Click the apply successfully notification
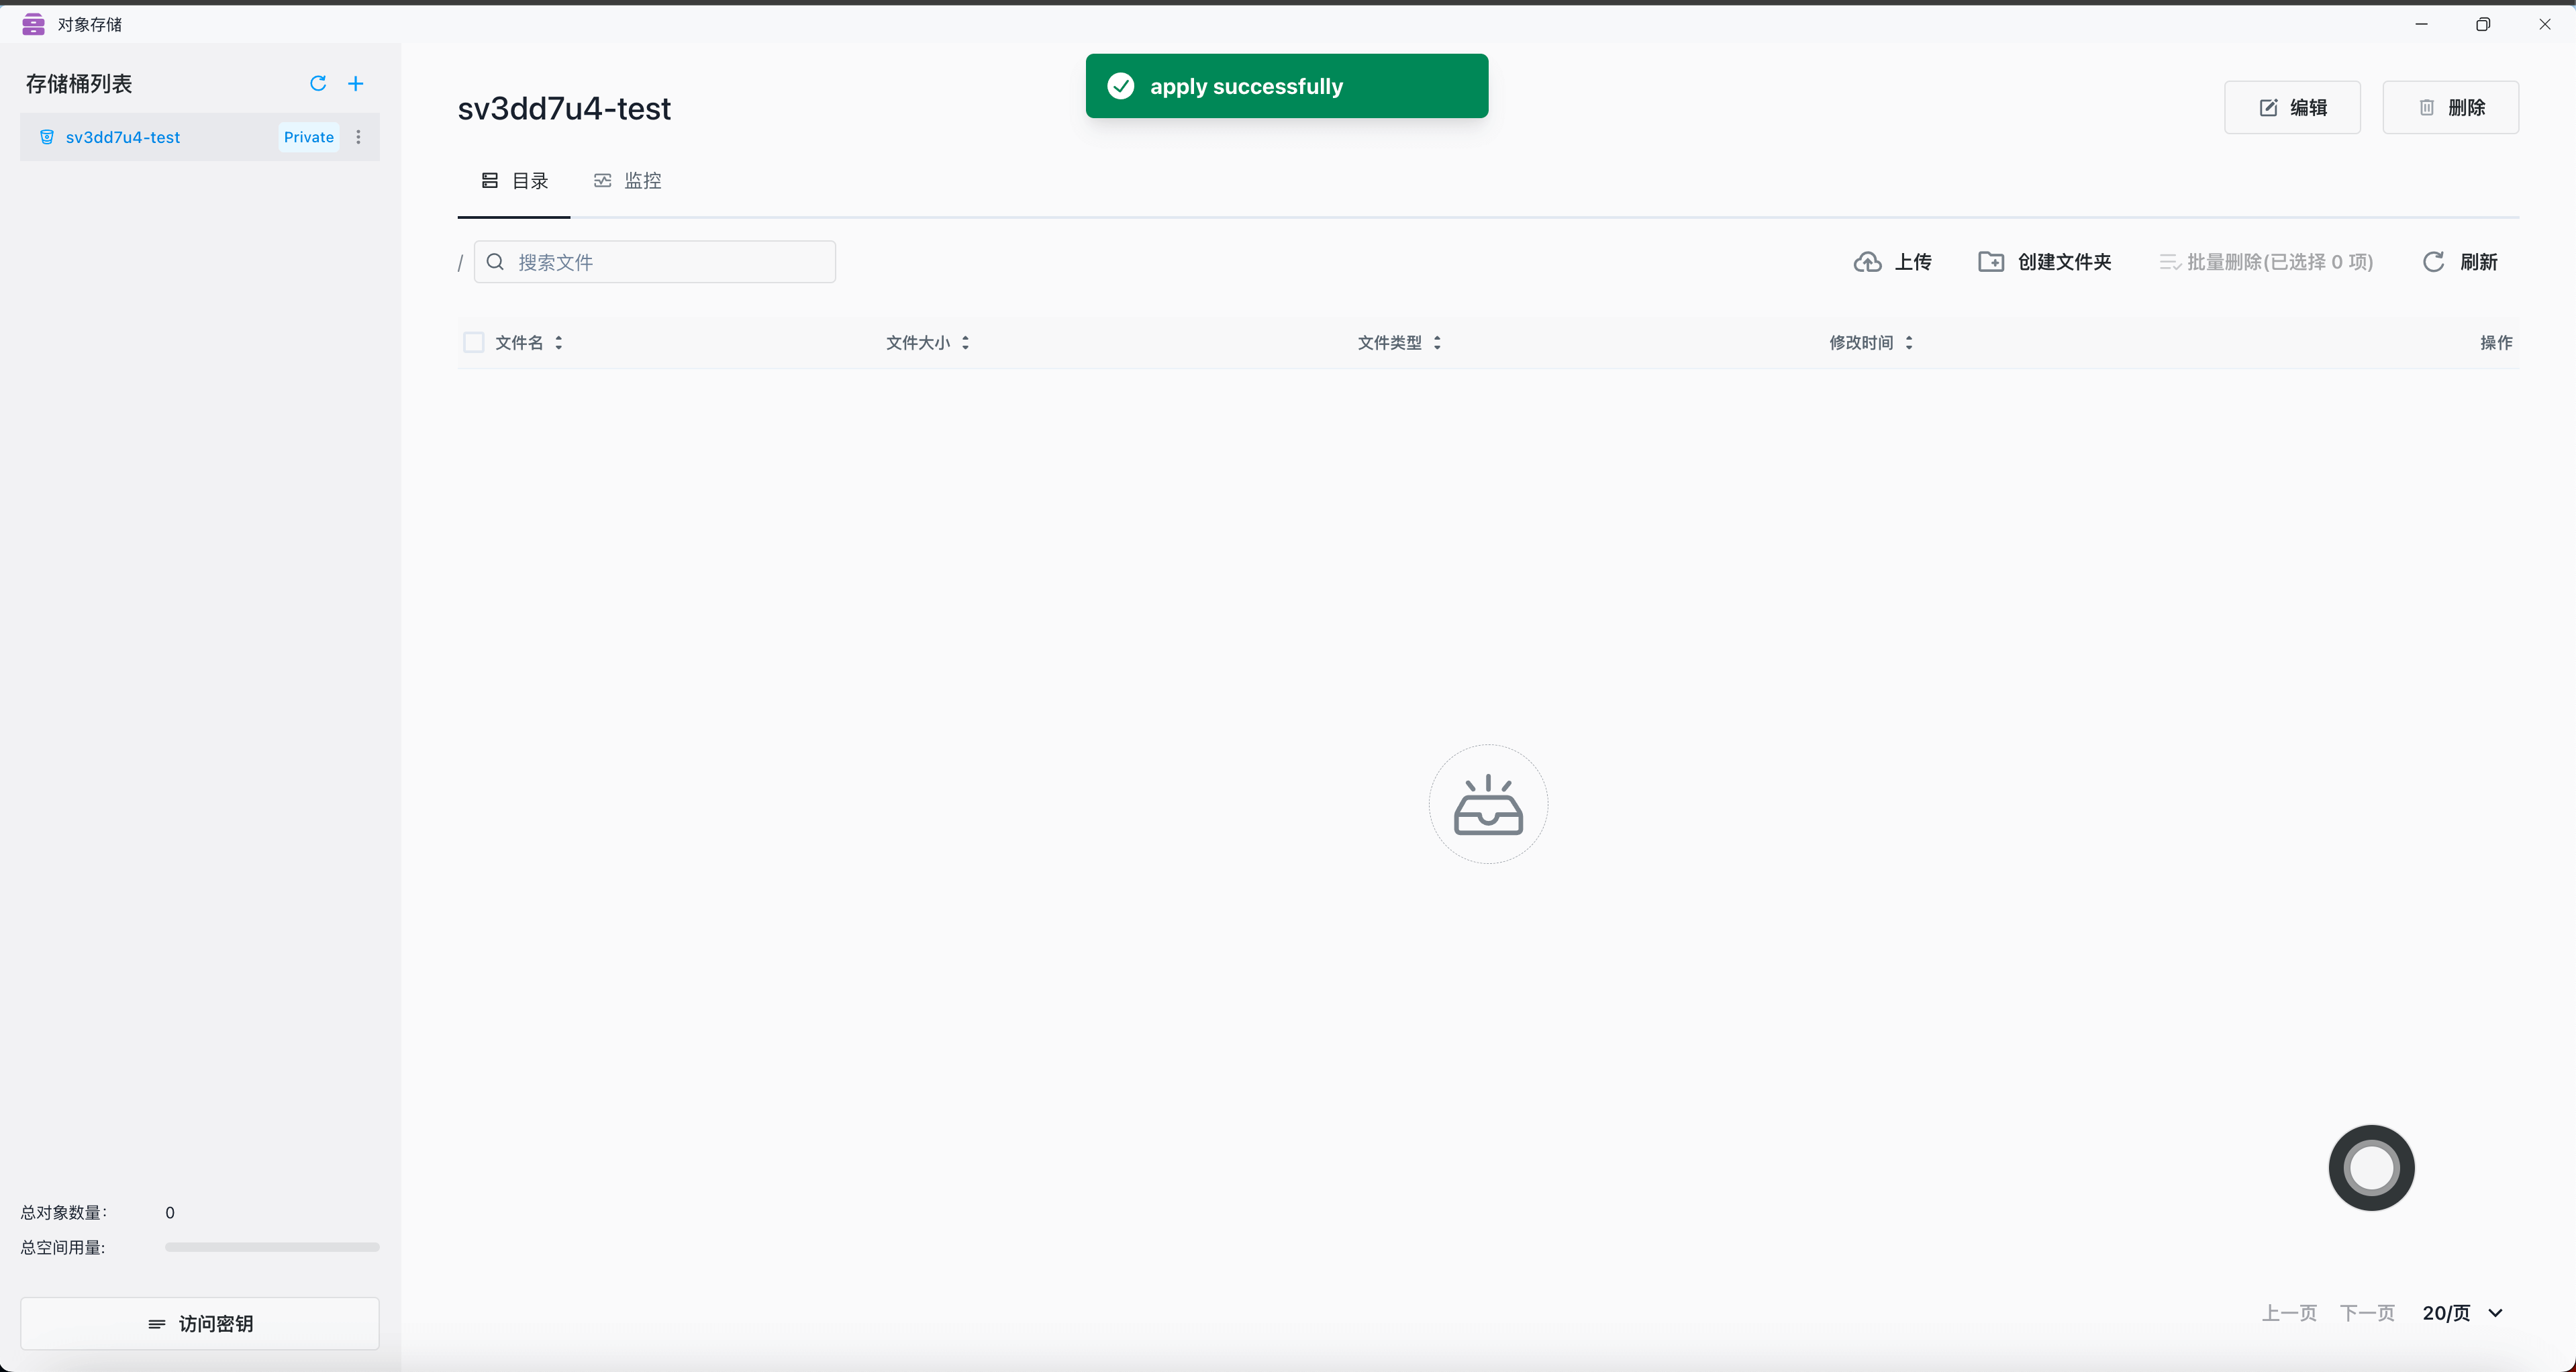The height and width of the screenshot is (1372, 2576). click(1287, 86)
